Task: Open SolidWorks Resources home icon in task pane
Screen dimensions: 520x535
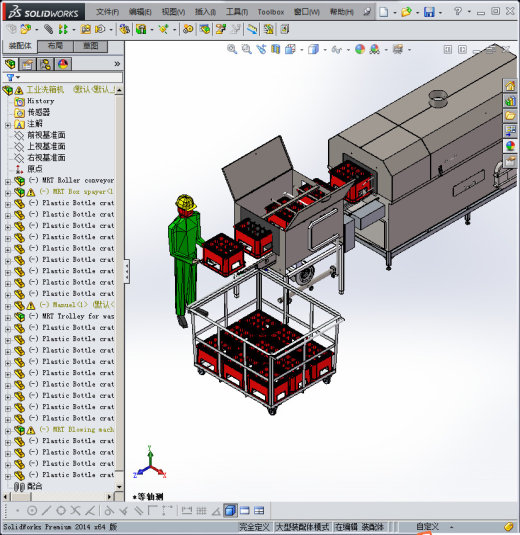Action: (x=510, y=86)
